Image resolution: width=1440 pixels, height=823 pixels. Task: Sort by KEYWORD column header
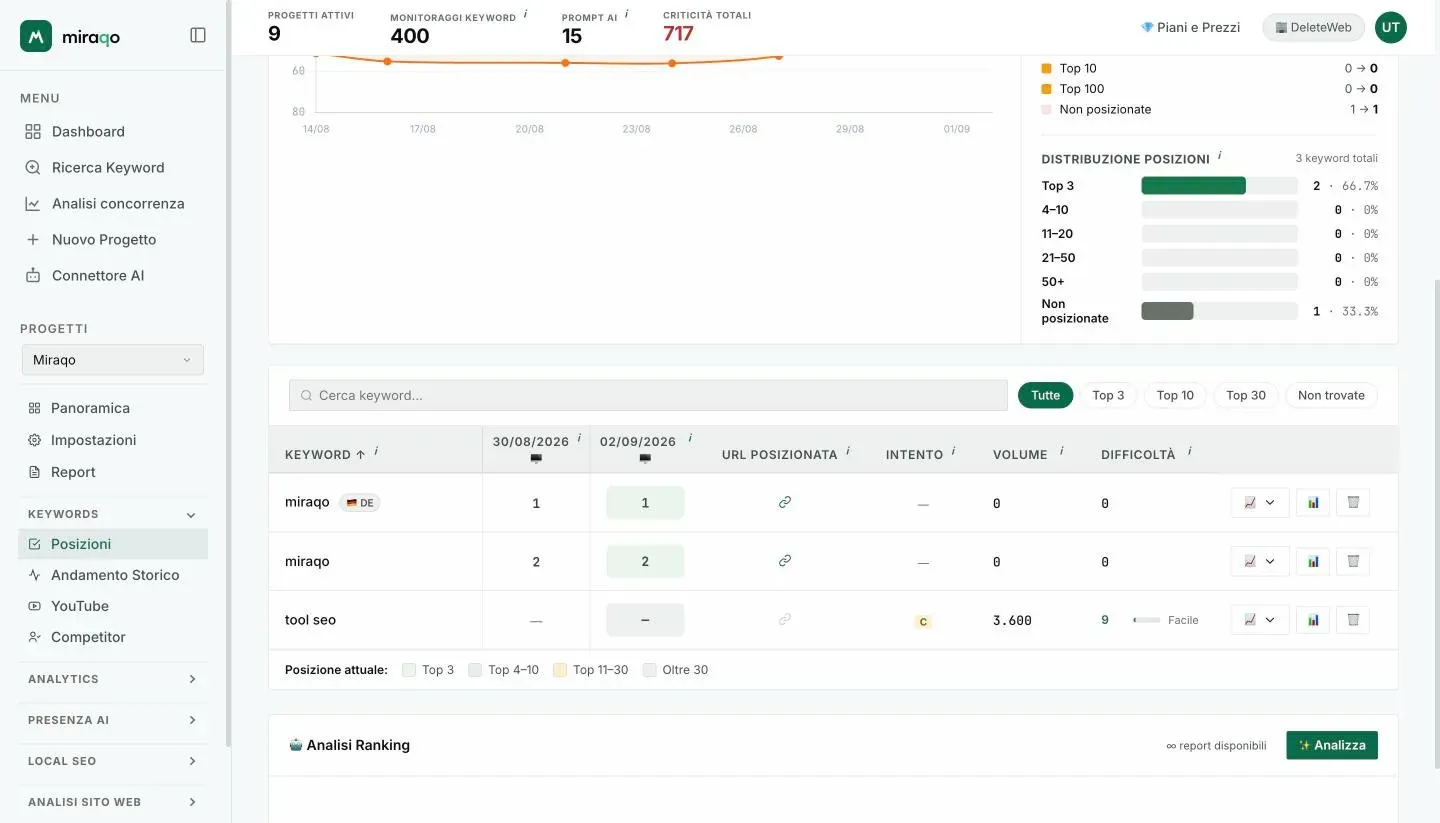point(325,454)
